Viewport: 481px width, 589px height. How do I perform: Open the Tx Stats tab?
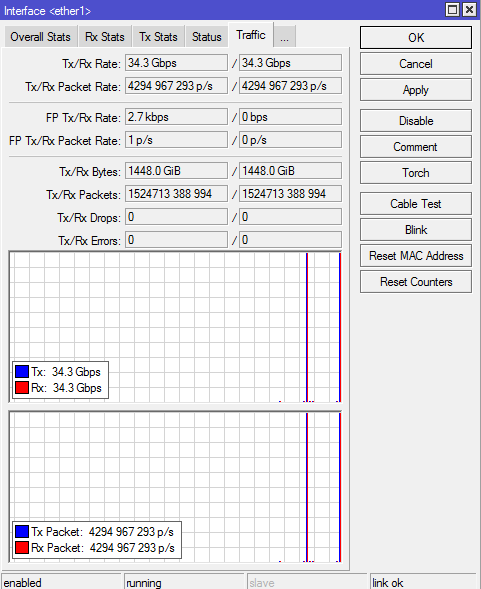coord(158,37)
